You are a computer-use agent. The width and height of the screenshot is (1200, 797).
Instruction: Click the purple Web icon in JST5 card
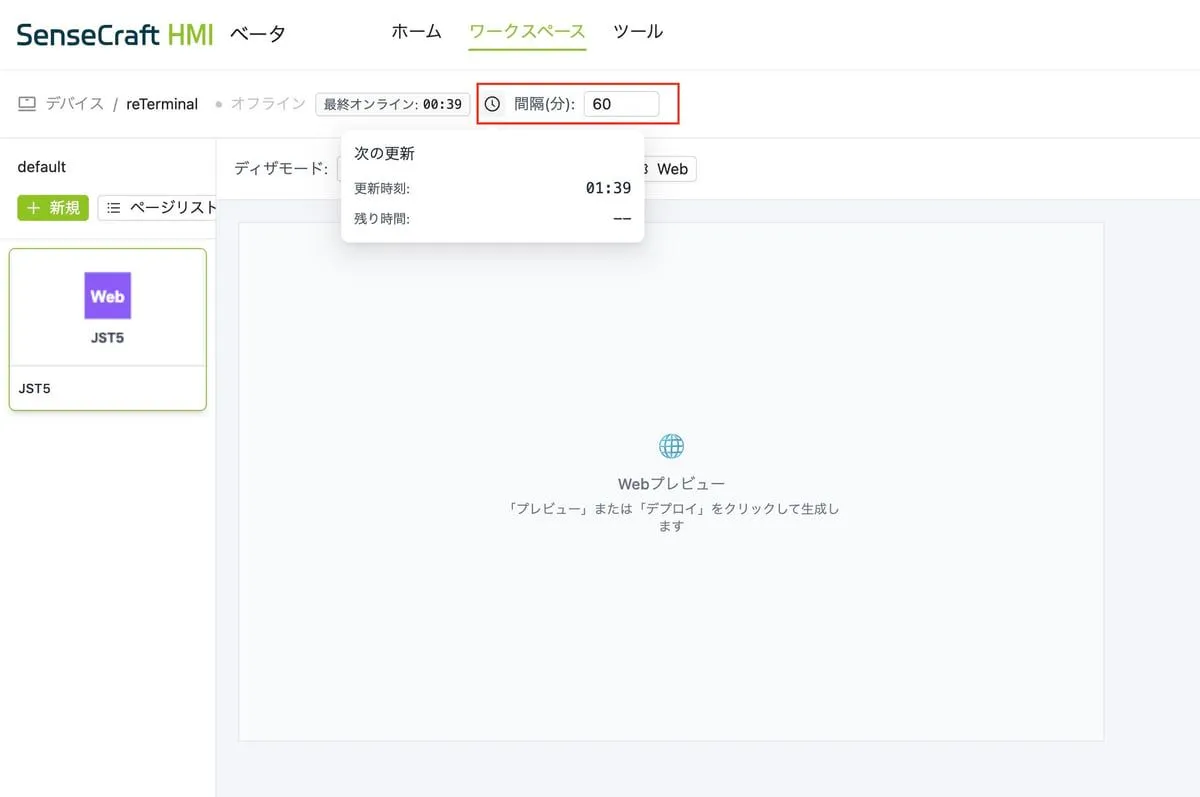coord(107,296)
